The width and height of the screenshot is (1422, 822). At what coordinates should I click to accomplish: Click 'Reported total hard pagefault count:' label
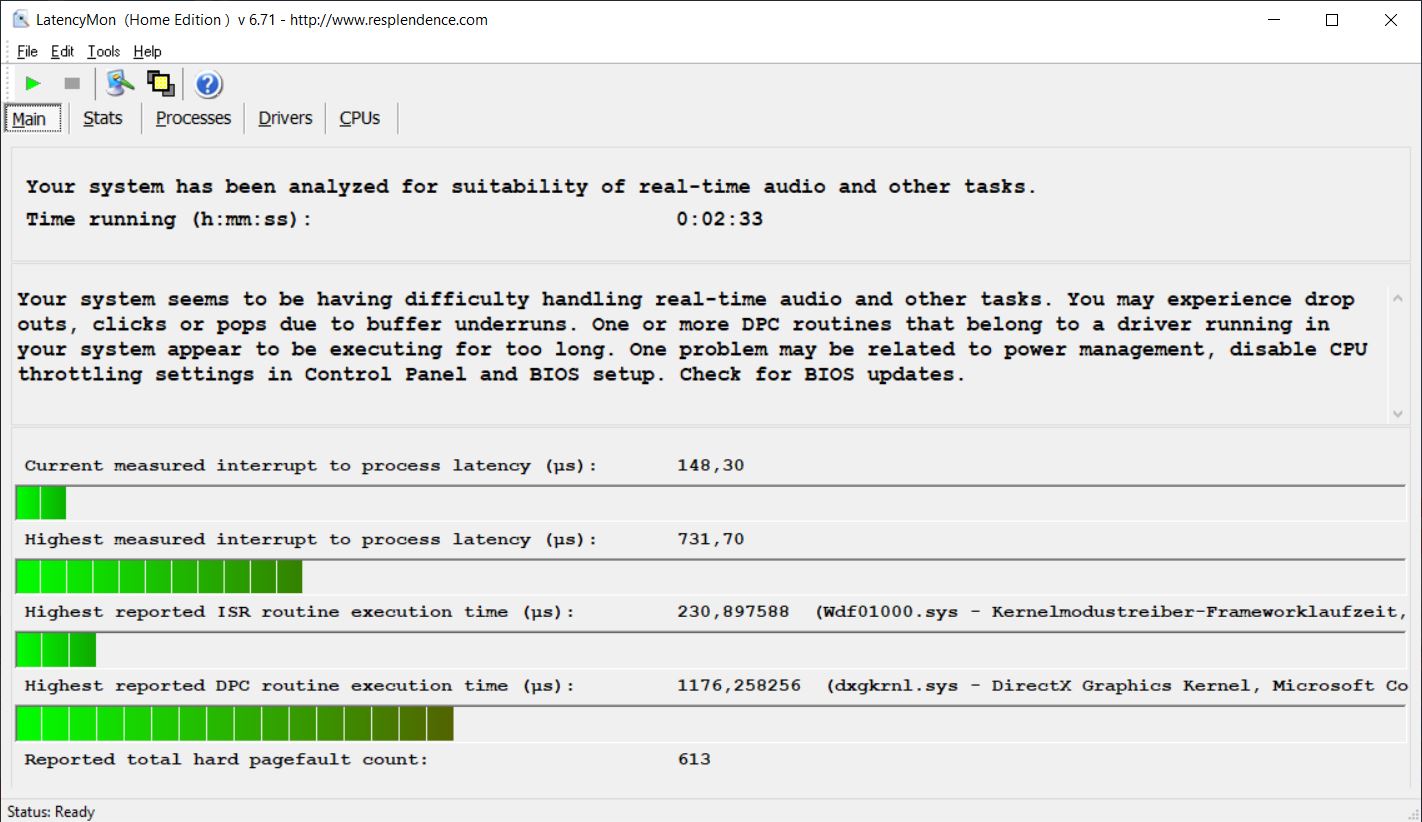pos(226,759)
